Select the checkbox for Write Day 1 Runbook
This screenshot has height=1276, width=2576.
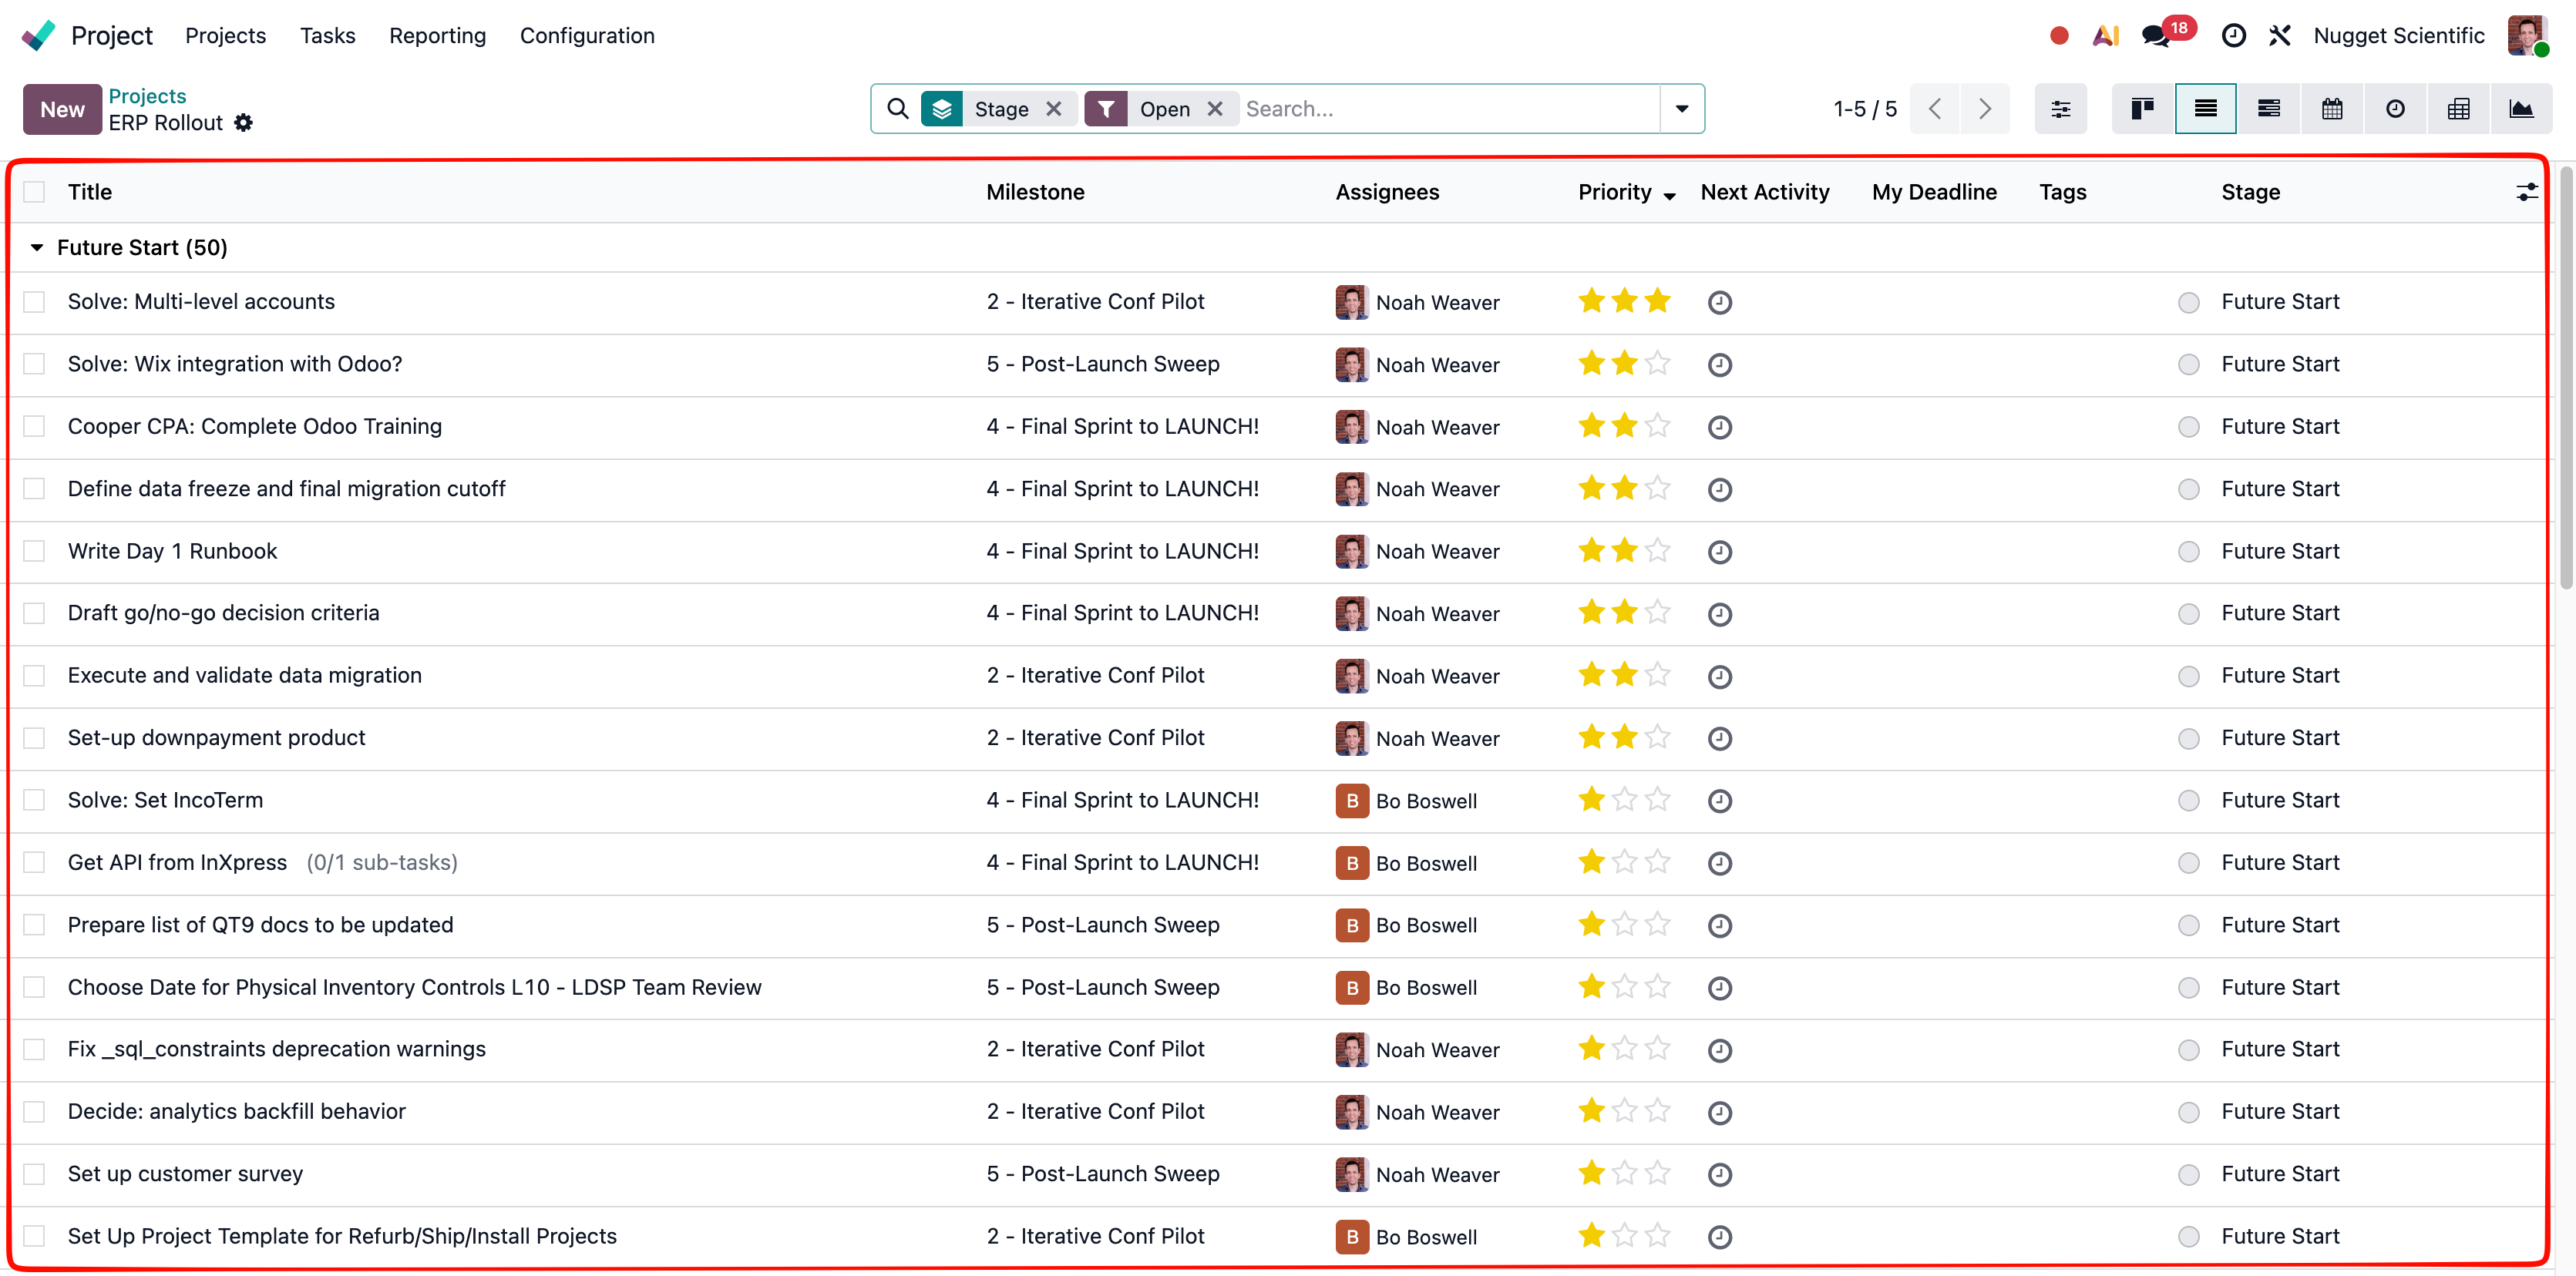(35, 550)
